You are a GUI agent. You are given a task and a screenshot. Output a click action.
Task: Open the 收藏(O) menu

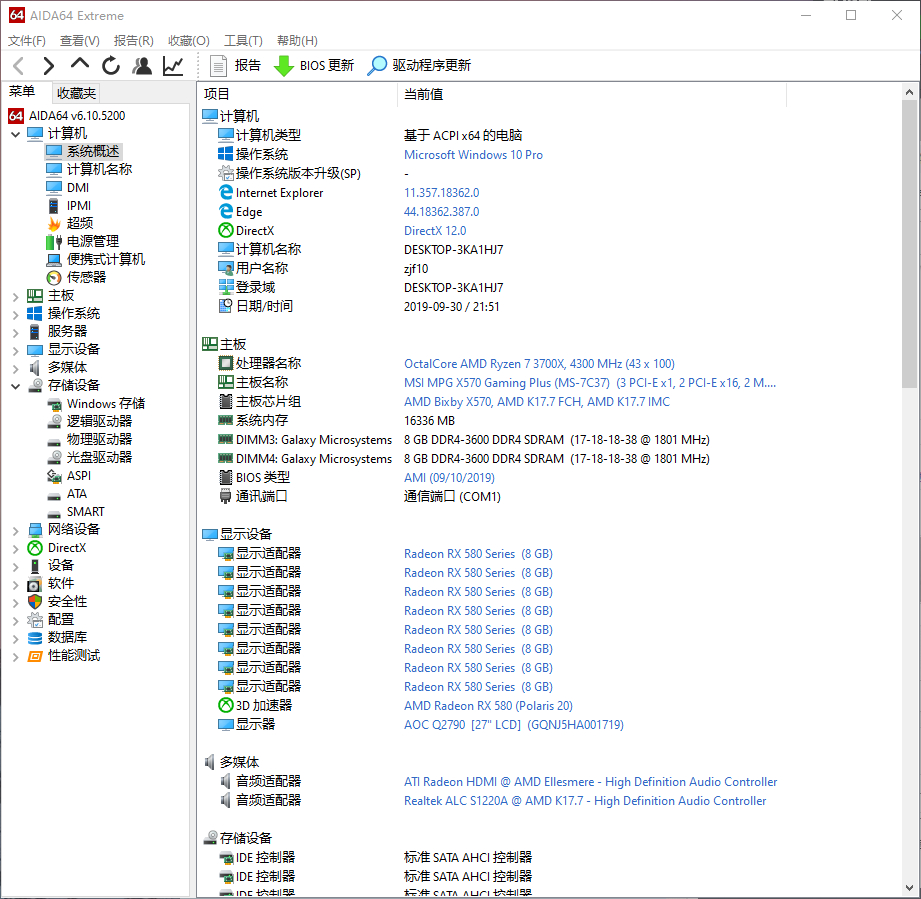coord(189,41)
